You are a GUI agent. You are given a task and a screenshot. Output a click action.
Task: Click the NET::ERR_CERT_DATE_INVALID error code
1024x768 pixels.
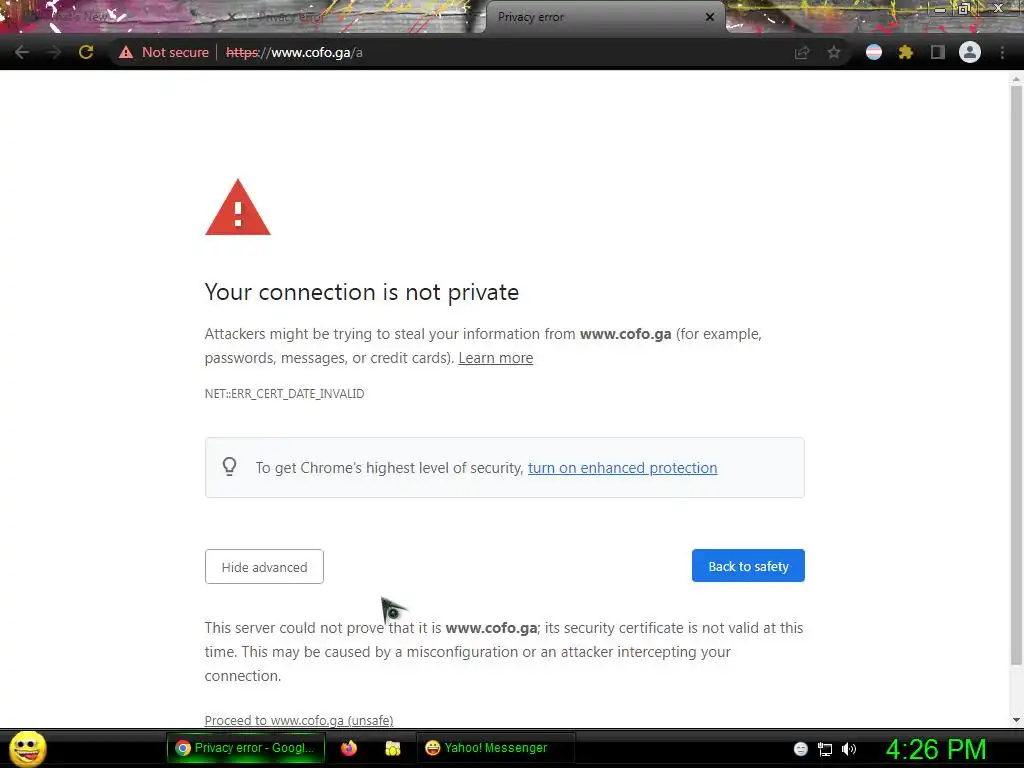click(x=284, y=394)
